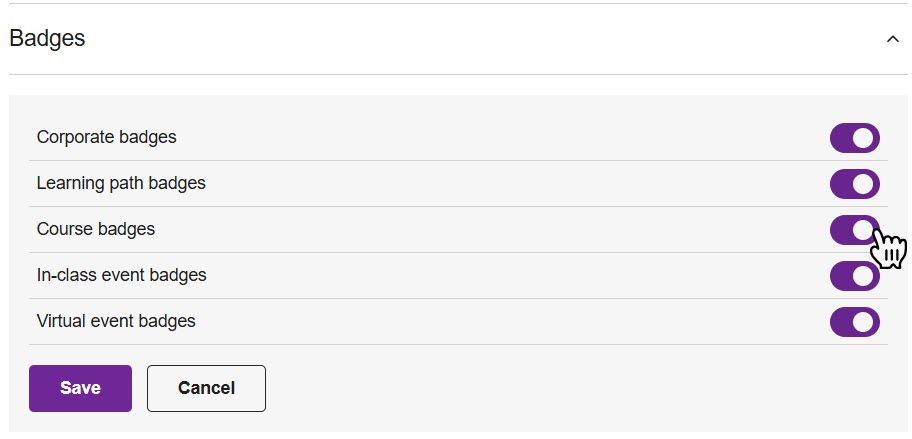Click the Learning path badges label
Screen dimensions: 912x439
[x=121, y=184]
